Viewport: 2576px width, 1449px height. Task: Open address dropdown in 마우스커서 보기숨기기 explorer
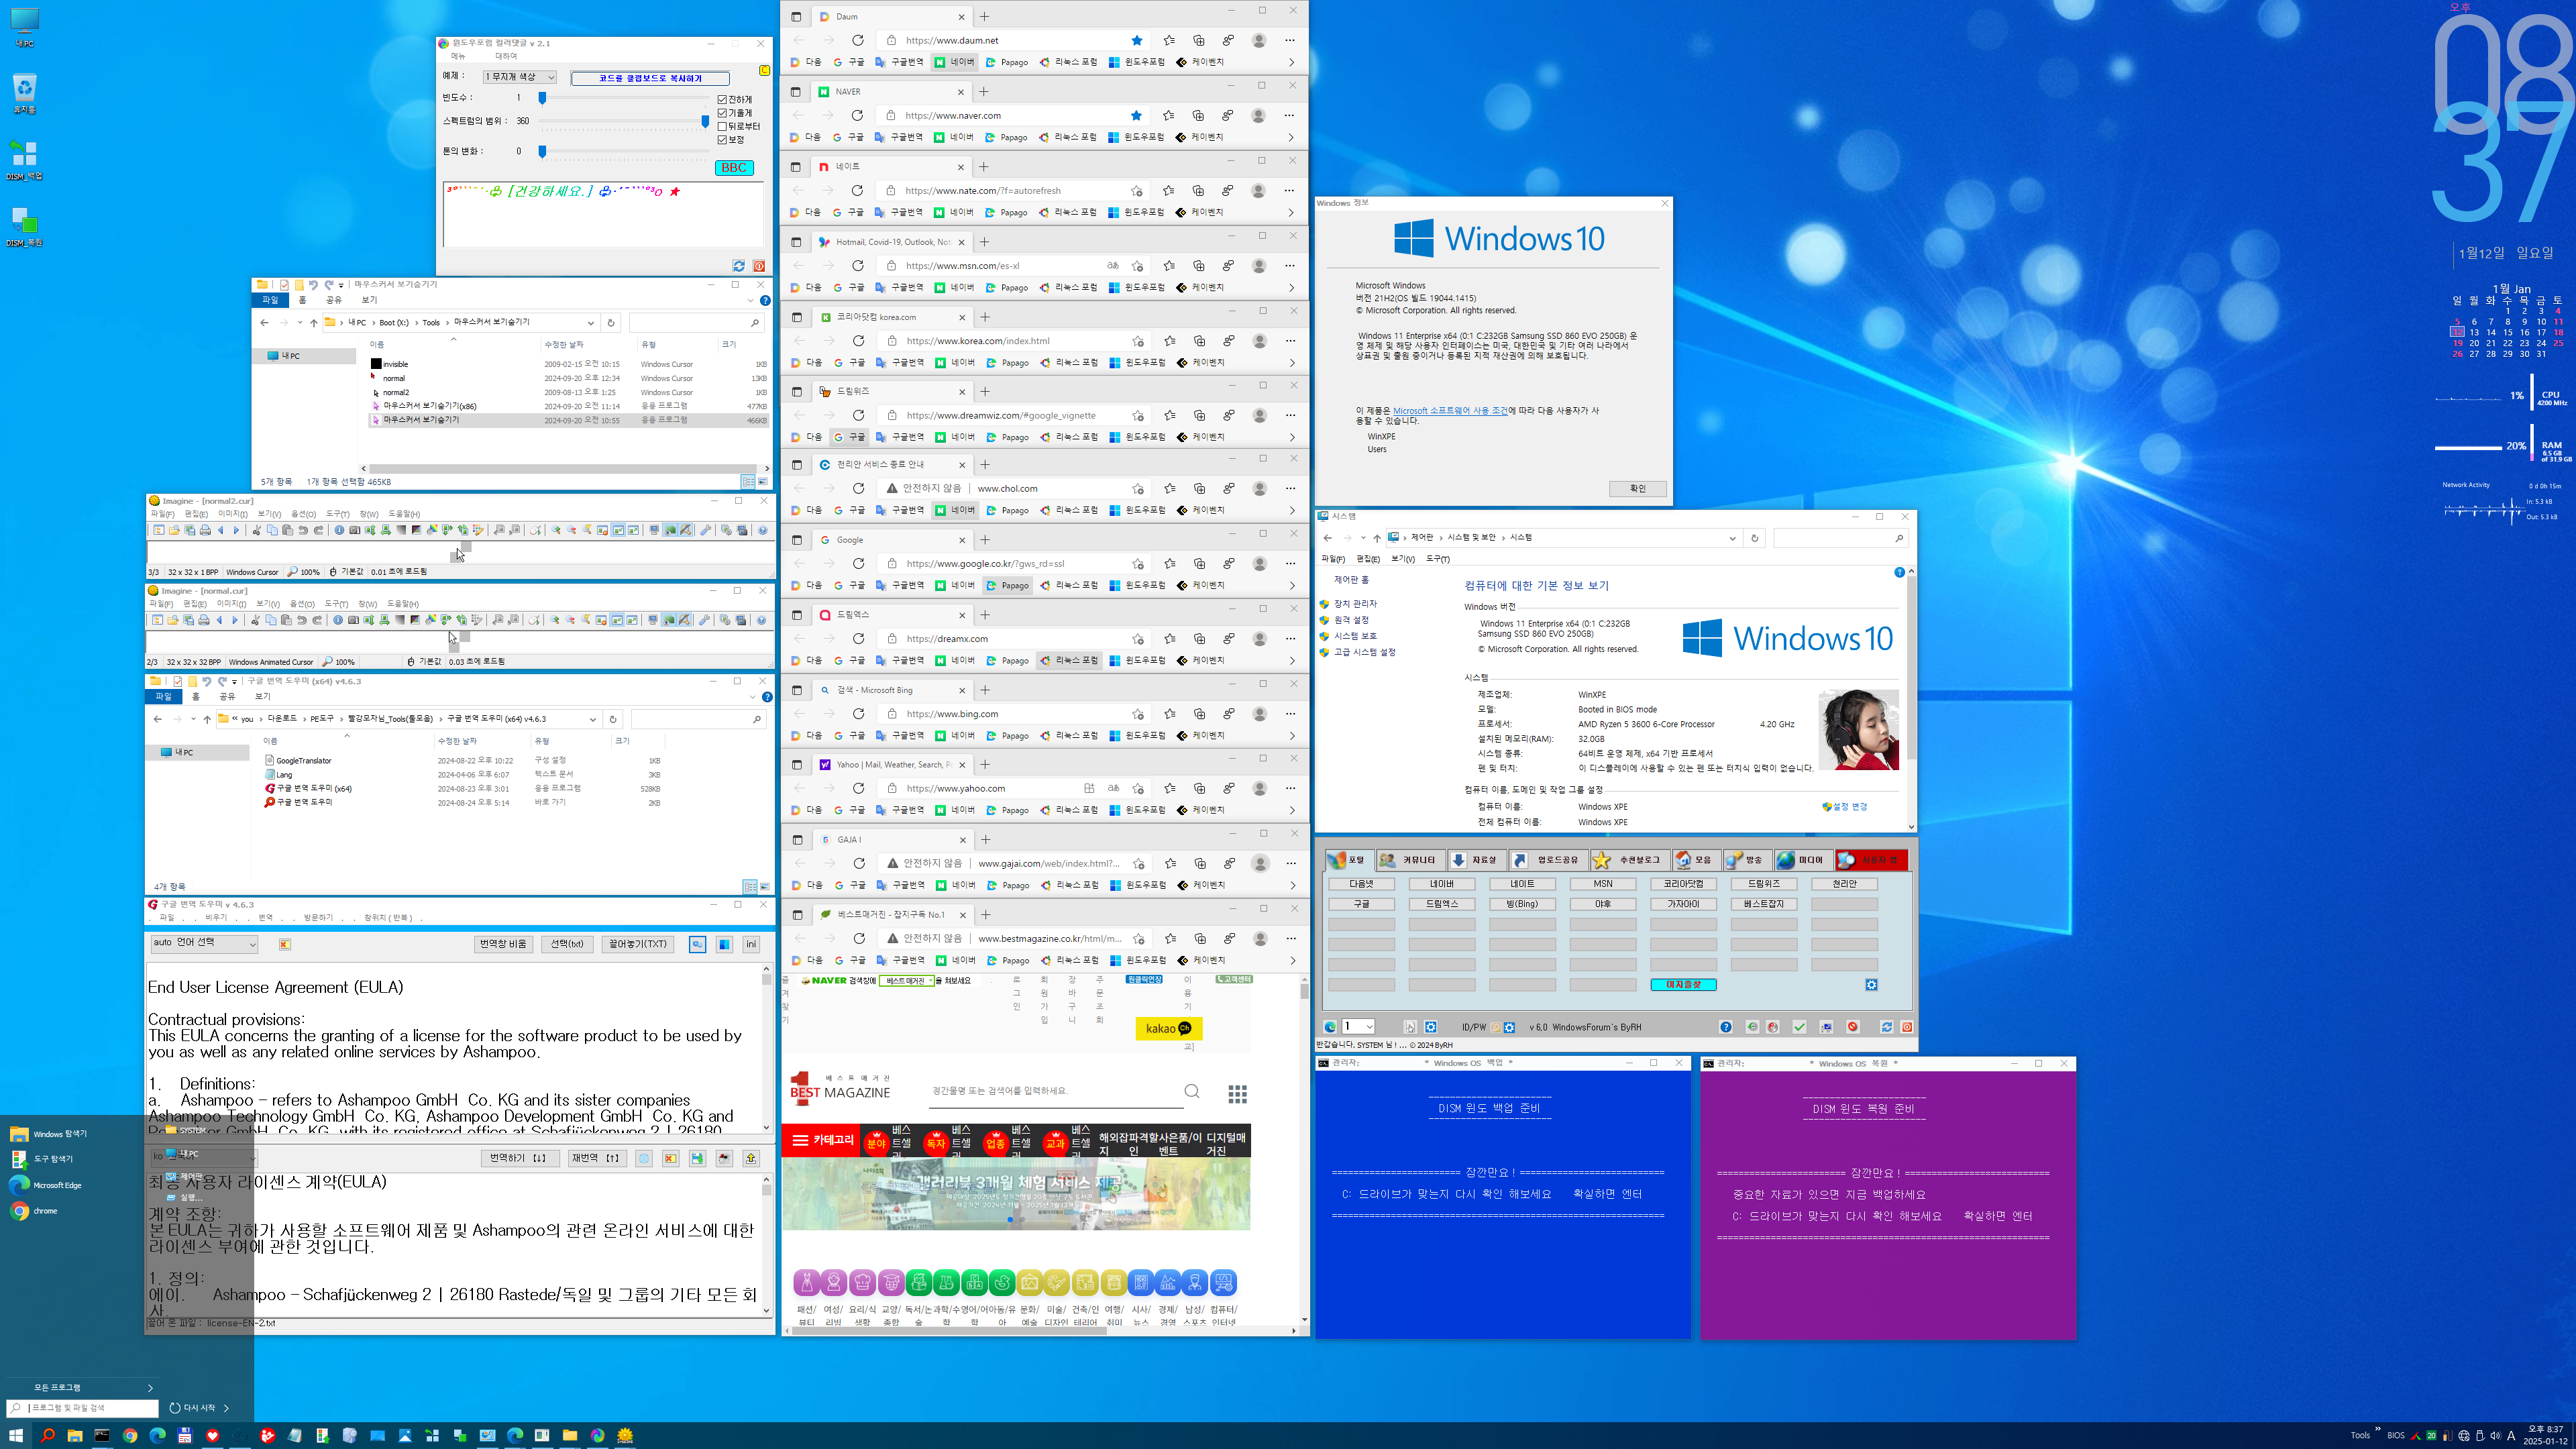tap(591, 323)
